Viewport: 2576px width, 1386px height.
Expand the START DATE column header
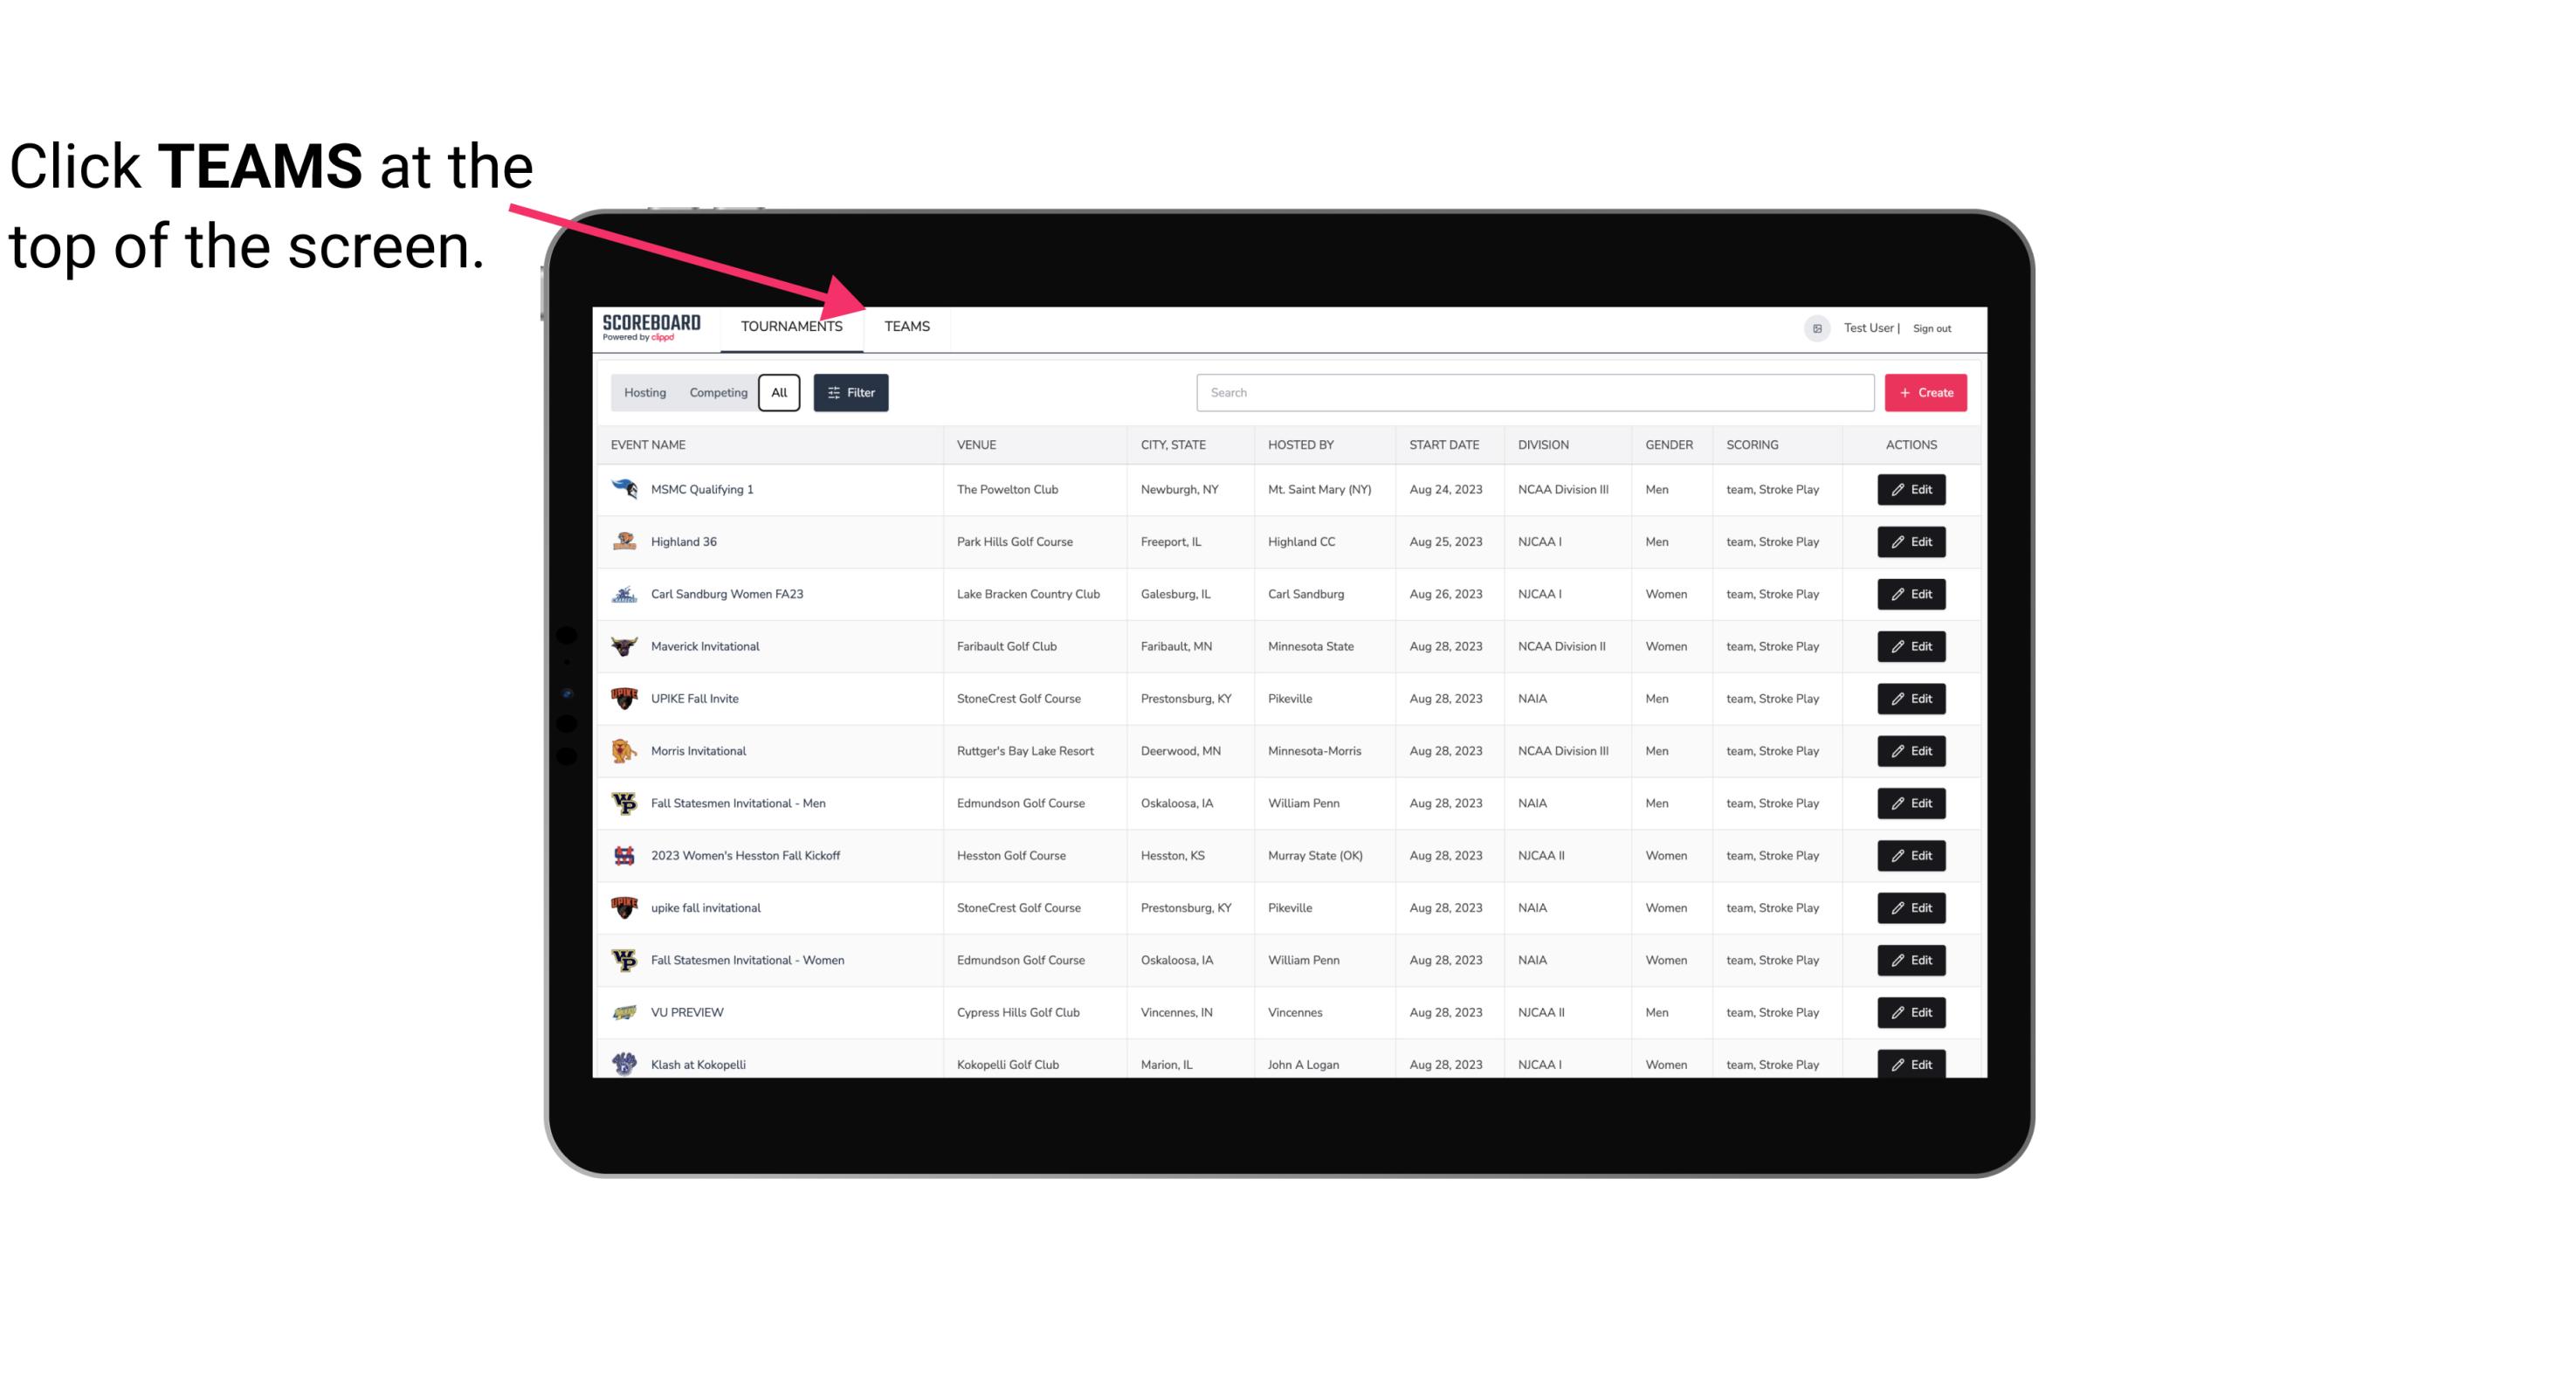coord(1443,444)
